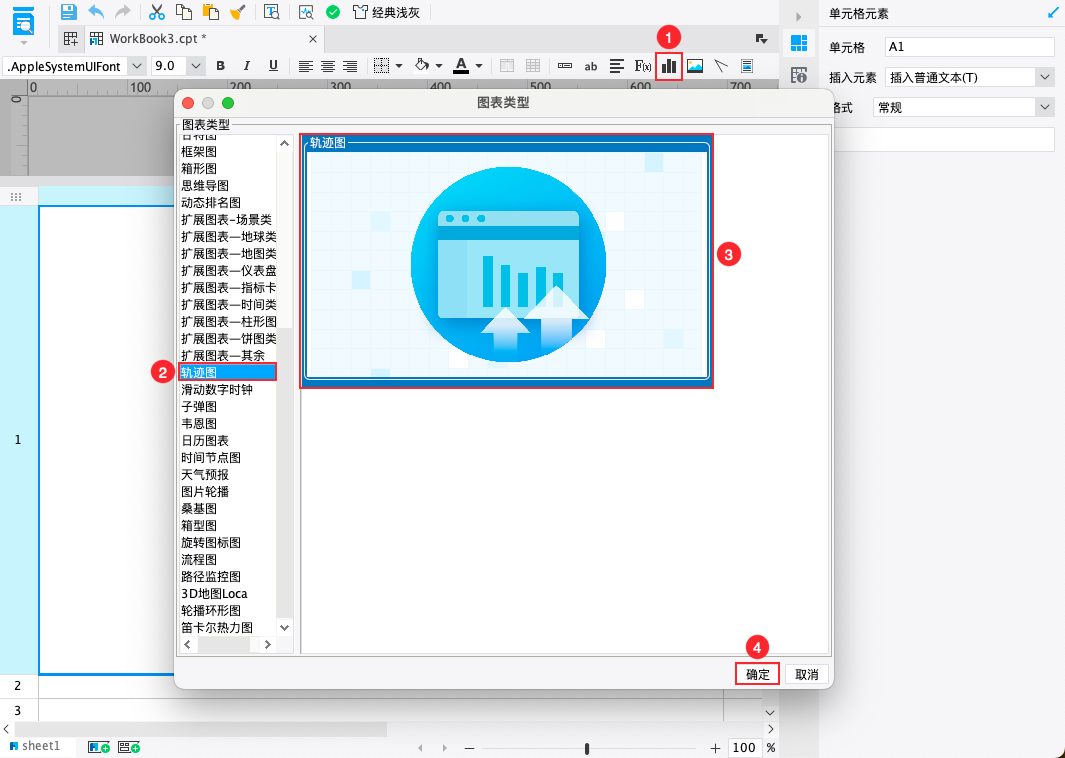Click the Save disk icon
The width and height of the screenshot is (1065, 758).
point(69,12)
